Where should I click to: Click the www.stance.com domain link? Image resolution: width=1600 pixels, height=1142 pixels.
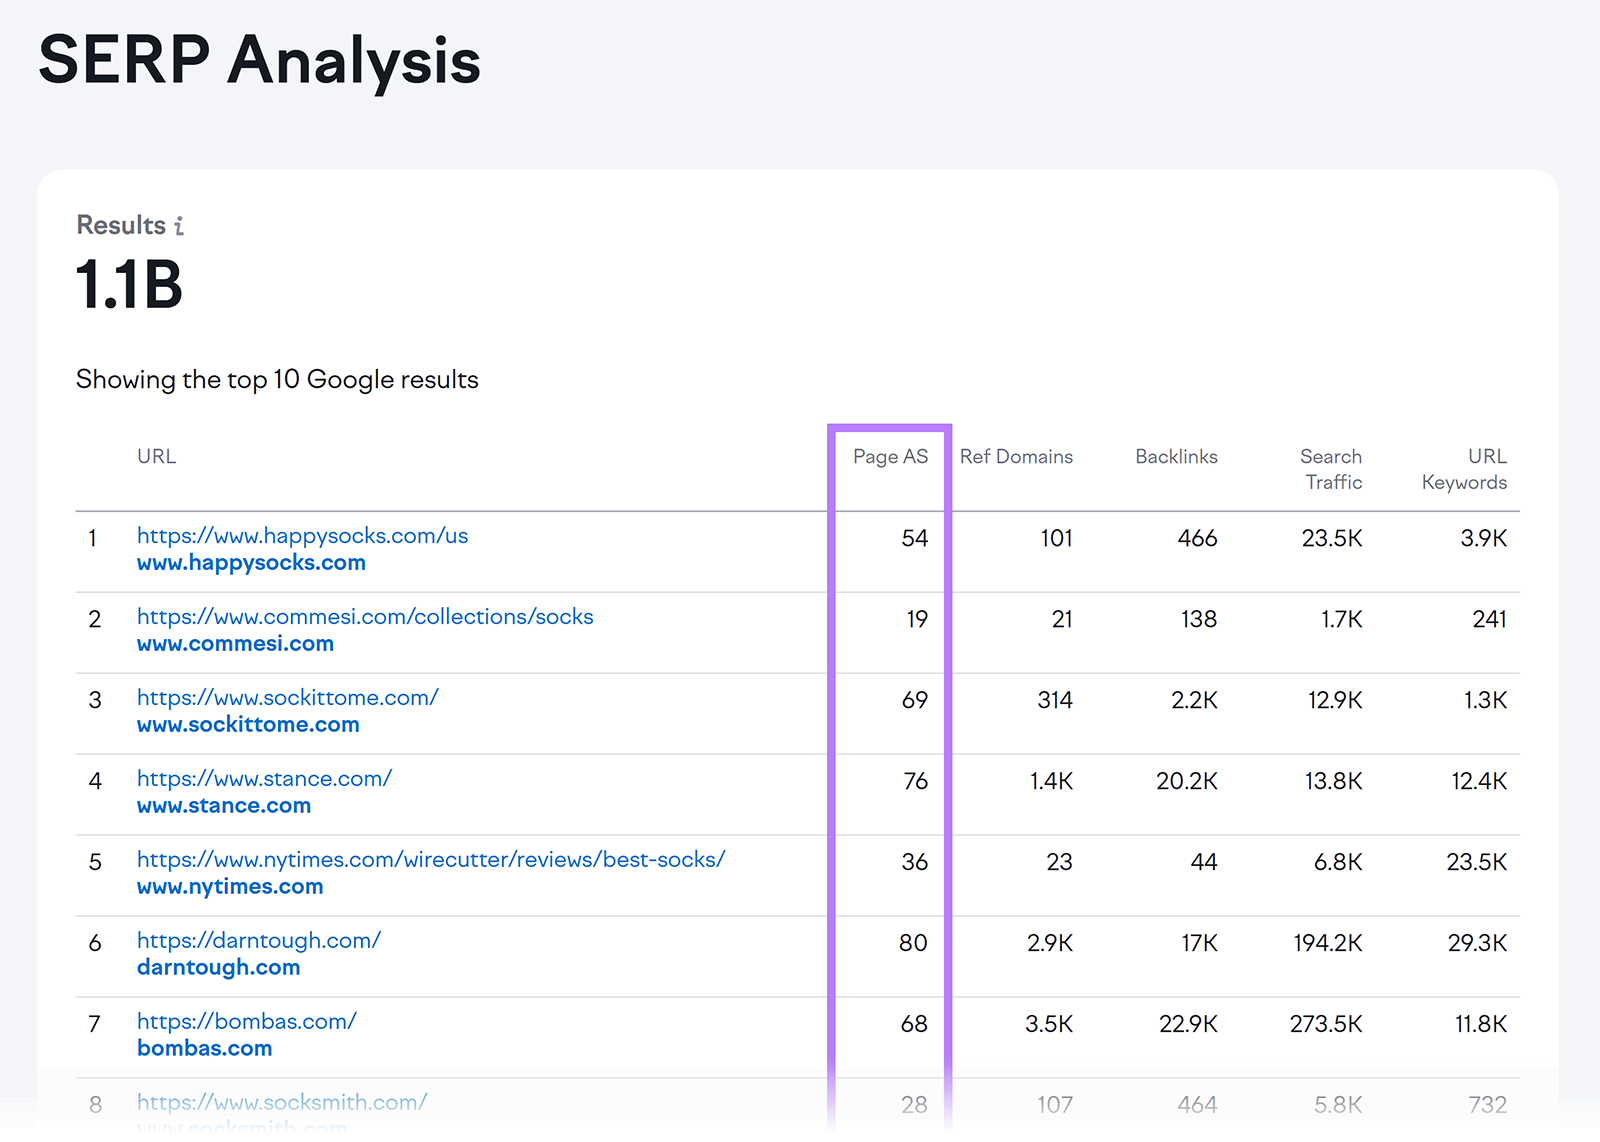coord(223,805)
